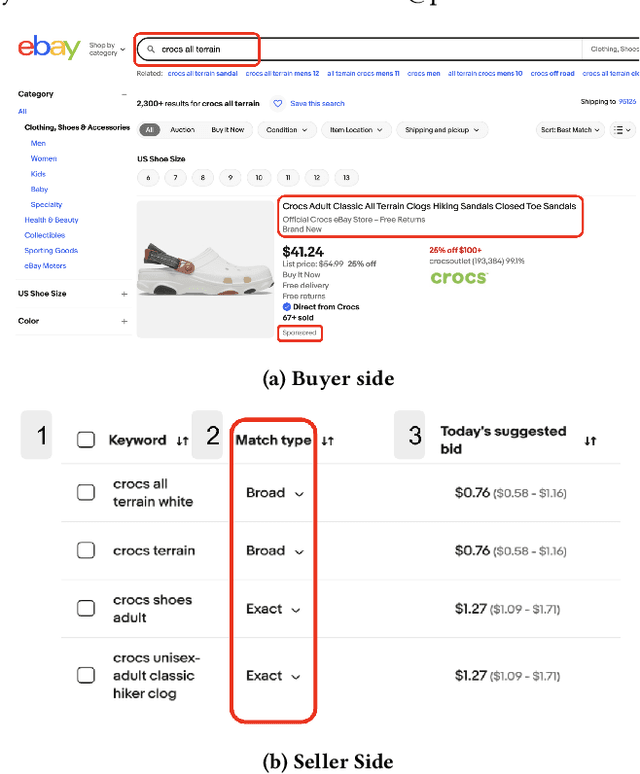The width and height of the screenshot is (640, 774).
Task: Expand the Color sidebar filter
Action: 124,321
